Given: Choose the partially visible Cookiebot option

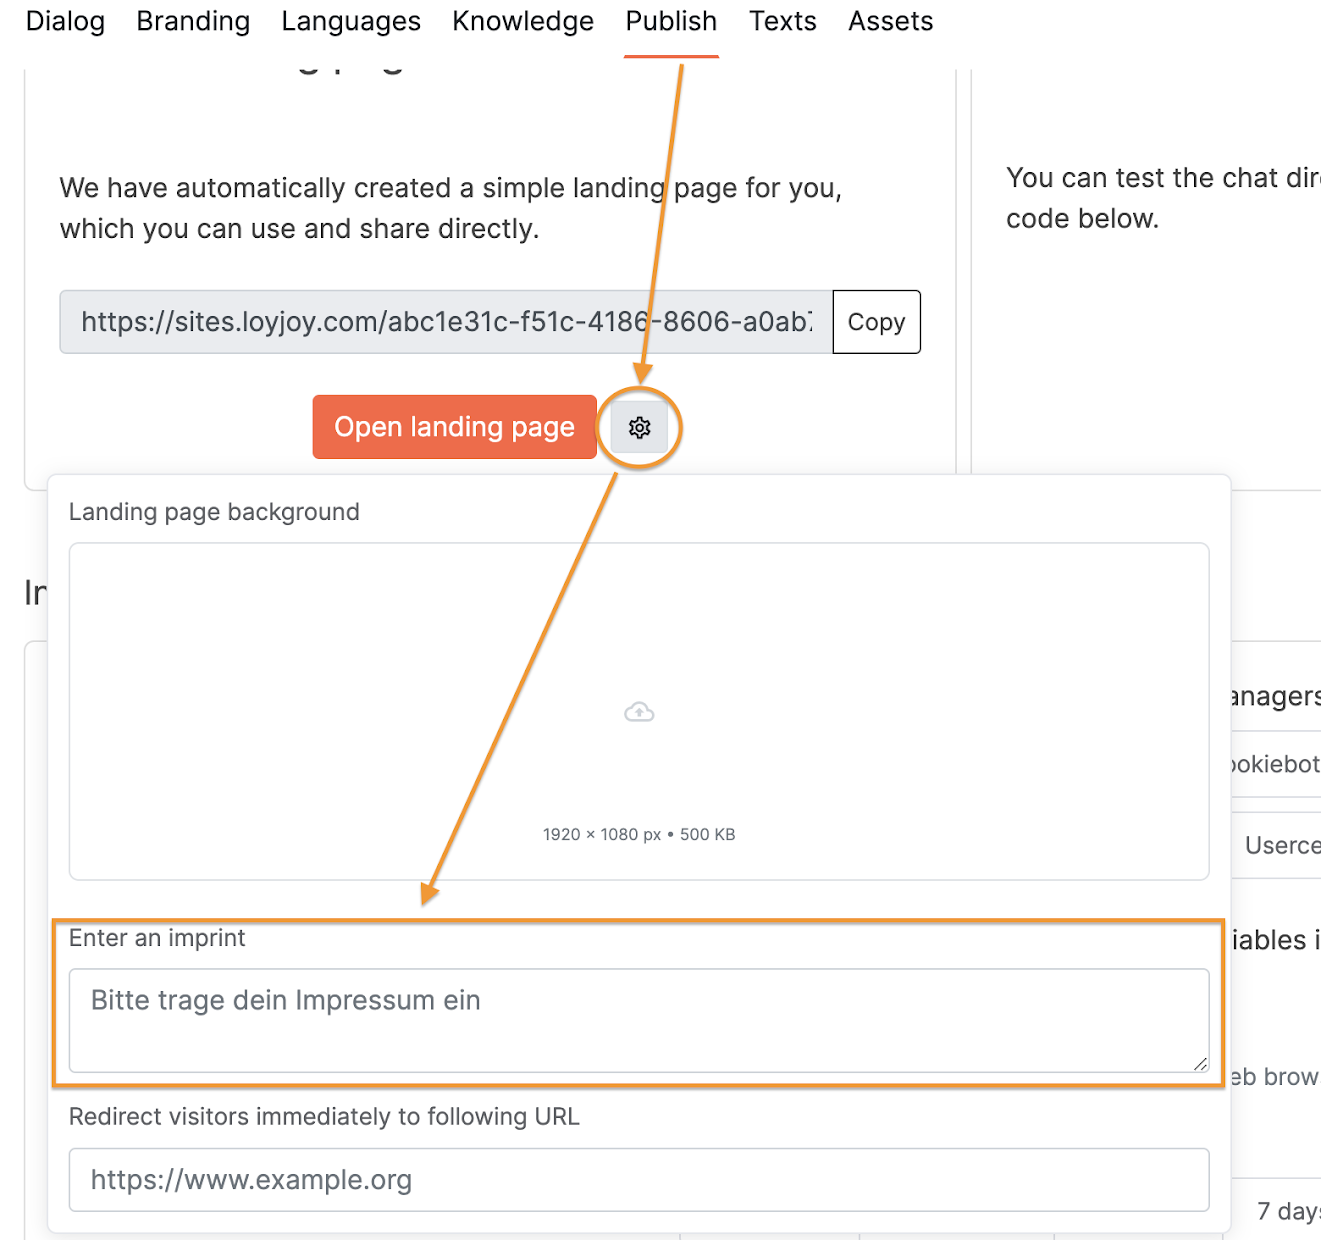Looking at the screenshot, I should coord(1275,765).
